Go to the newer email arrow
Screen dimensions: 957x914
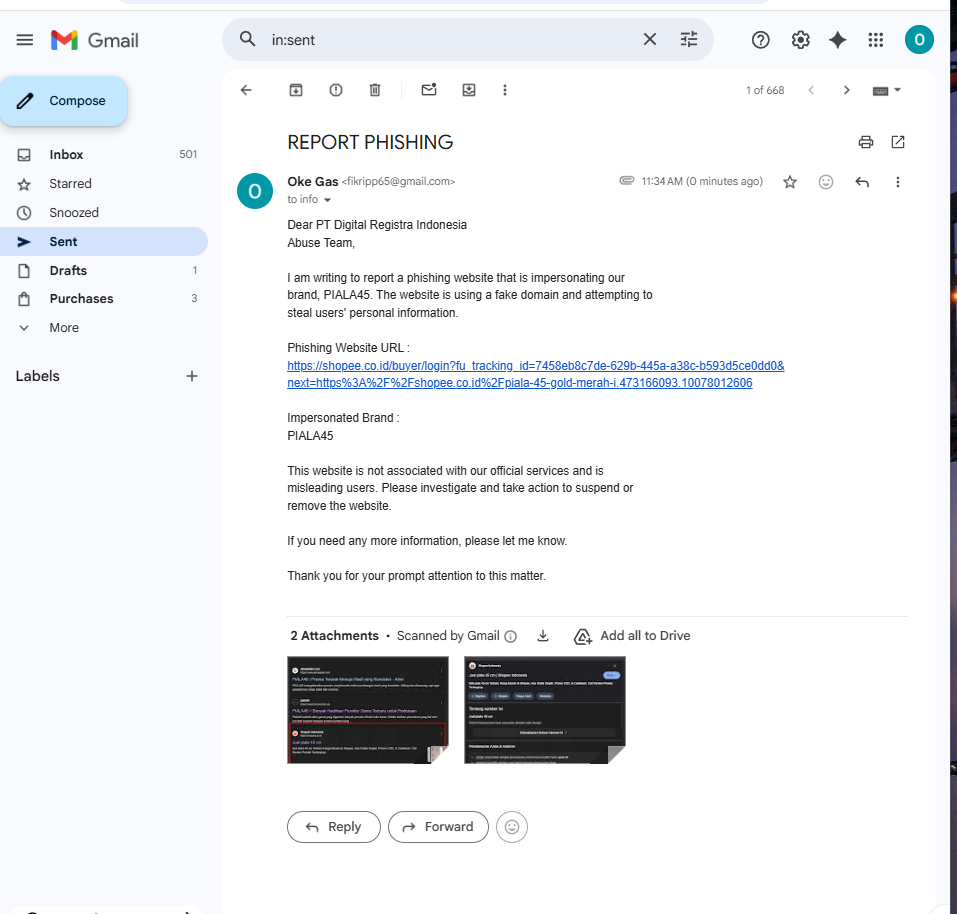811,90
